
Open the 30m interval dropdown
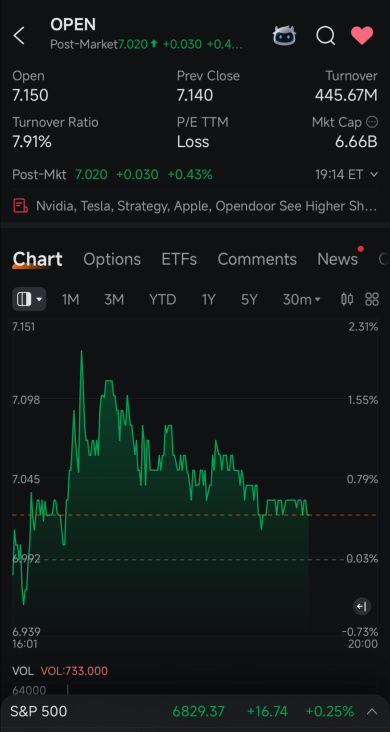coord(302,300)
